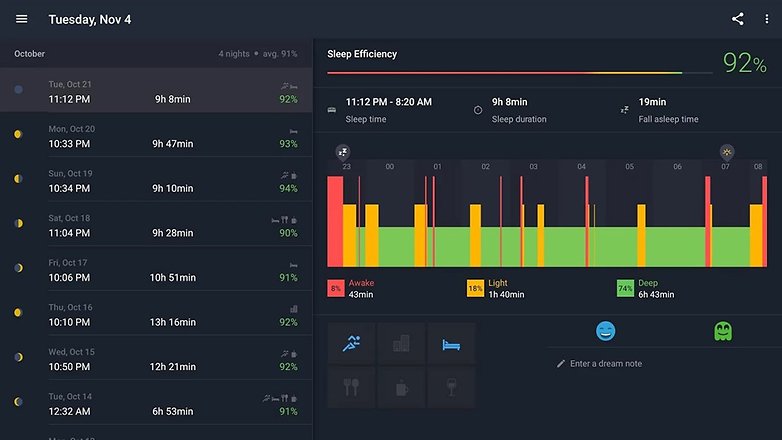Click the moon phase icon for Oct 20
The image size is (782, 440).
coord(18,134)
